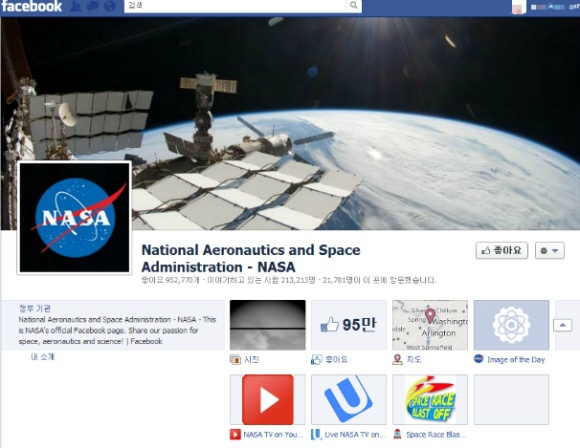
Task: Click the small Ustream icon beside Live NASA TV
Action: [316, 434]
